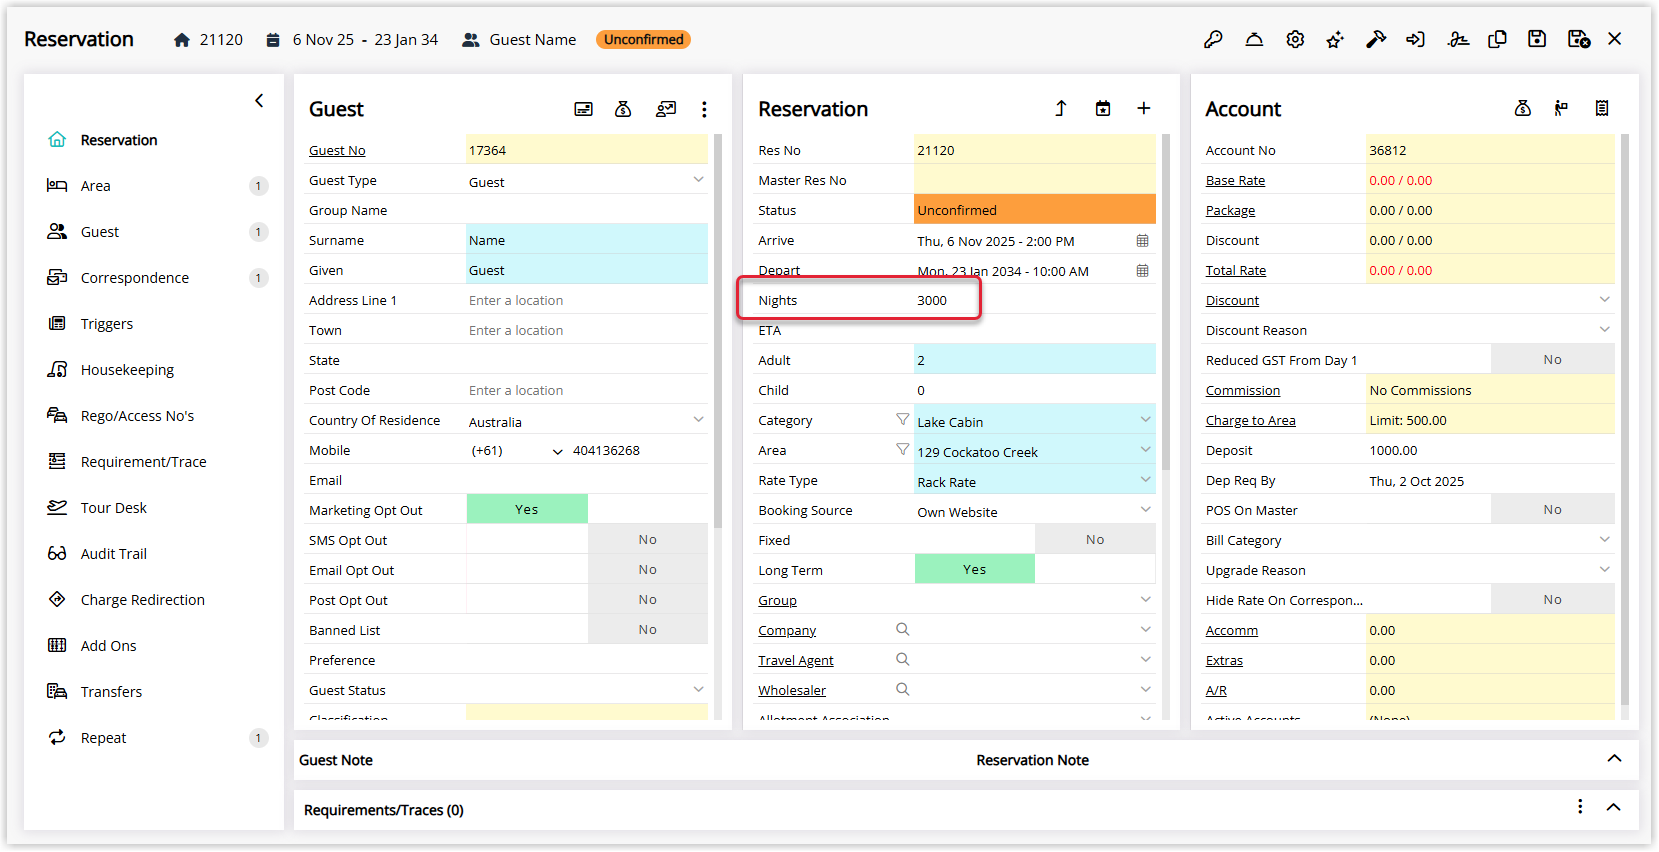Open mobile country code dropdown
The height and width of the screenshot is (852, 1659).
pos(557,451)
